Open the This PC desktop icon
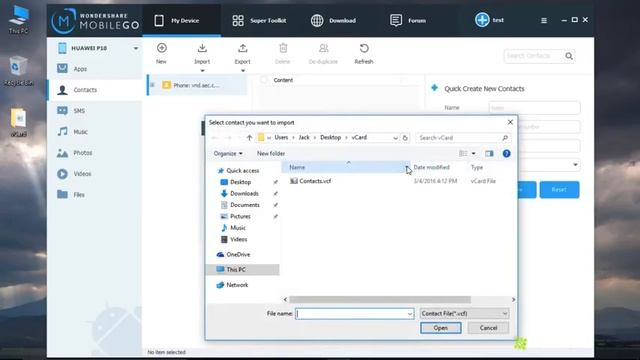This screenshot has height=360, width=640. (x=18, y=20)
